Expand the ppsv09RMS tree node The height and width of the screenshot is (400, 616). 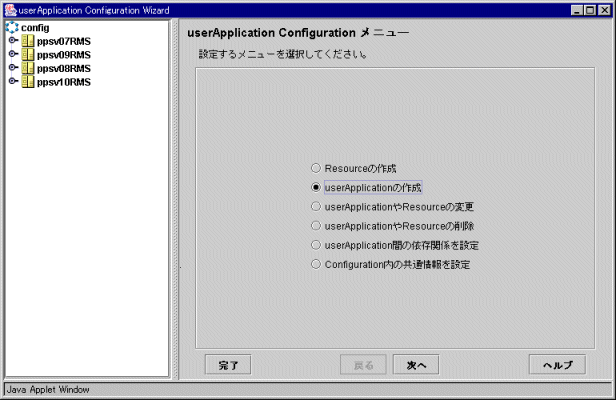[12, 55]
